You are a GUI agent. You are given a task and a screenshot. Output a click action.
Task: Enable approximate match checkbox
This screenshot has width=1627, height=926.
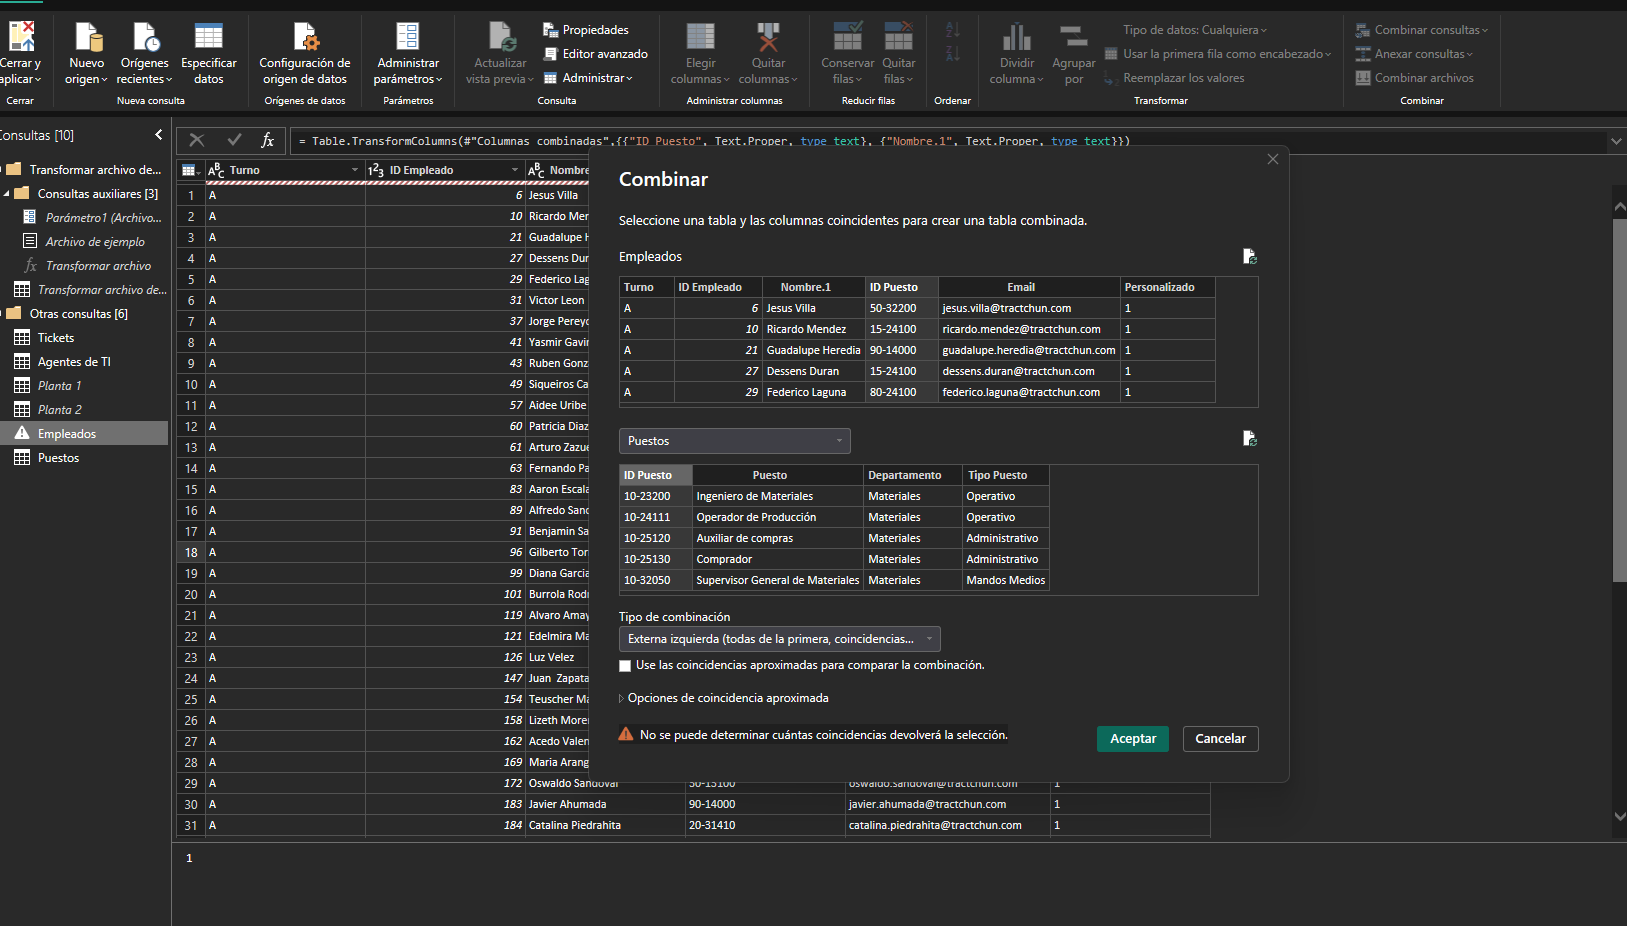click(x=625, y=666)
